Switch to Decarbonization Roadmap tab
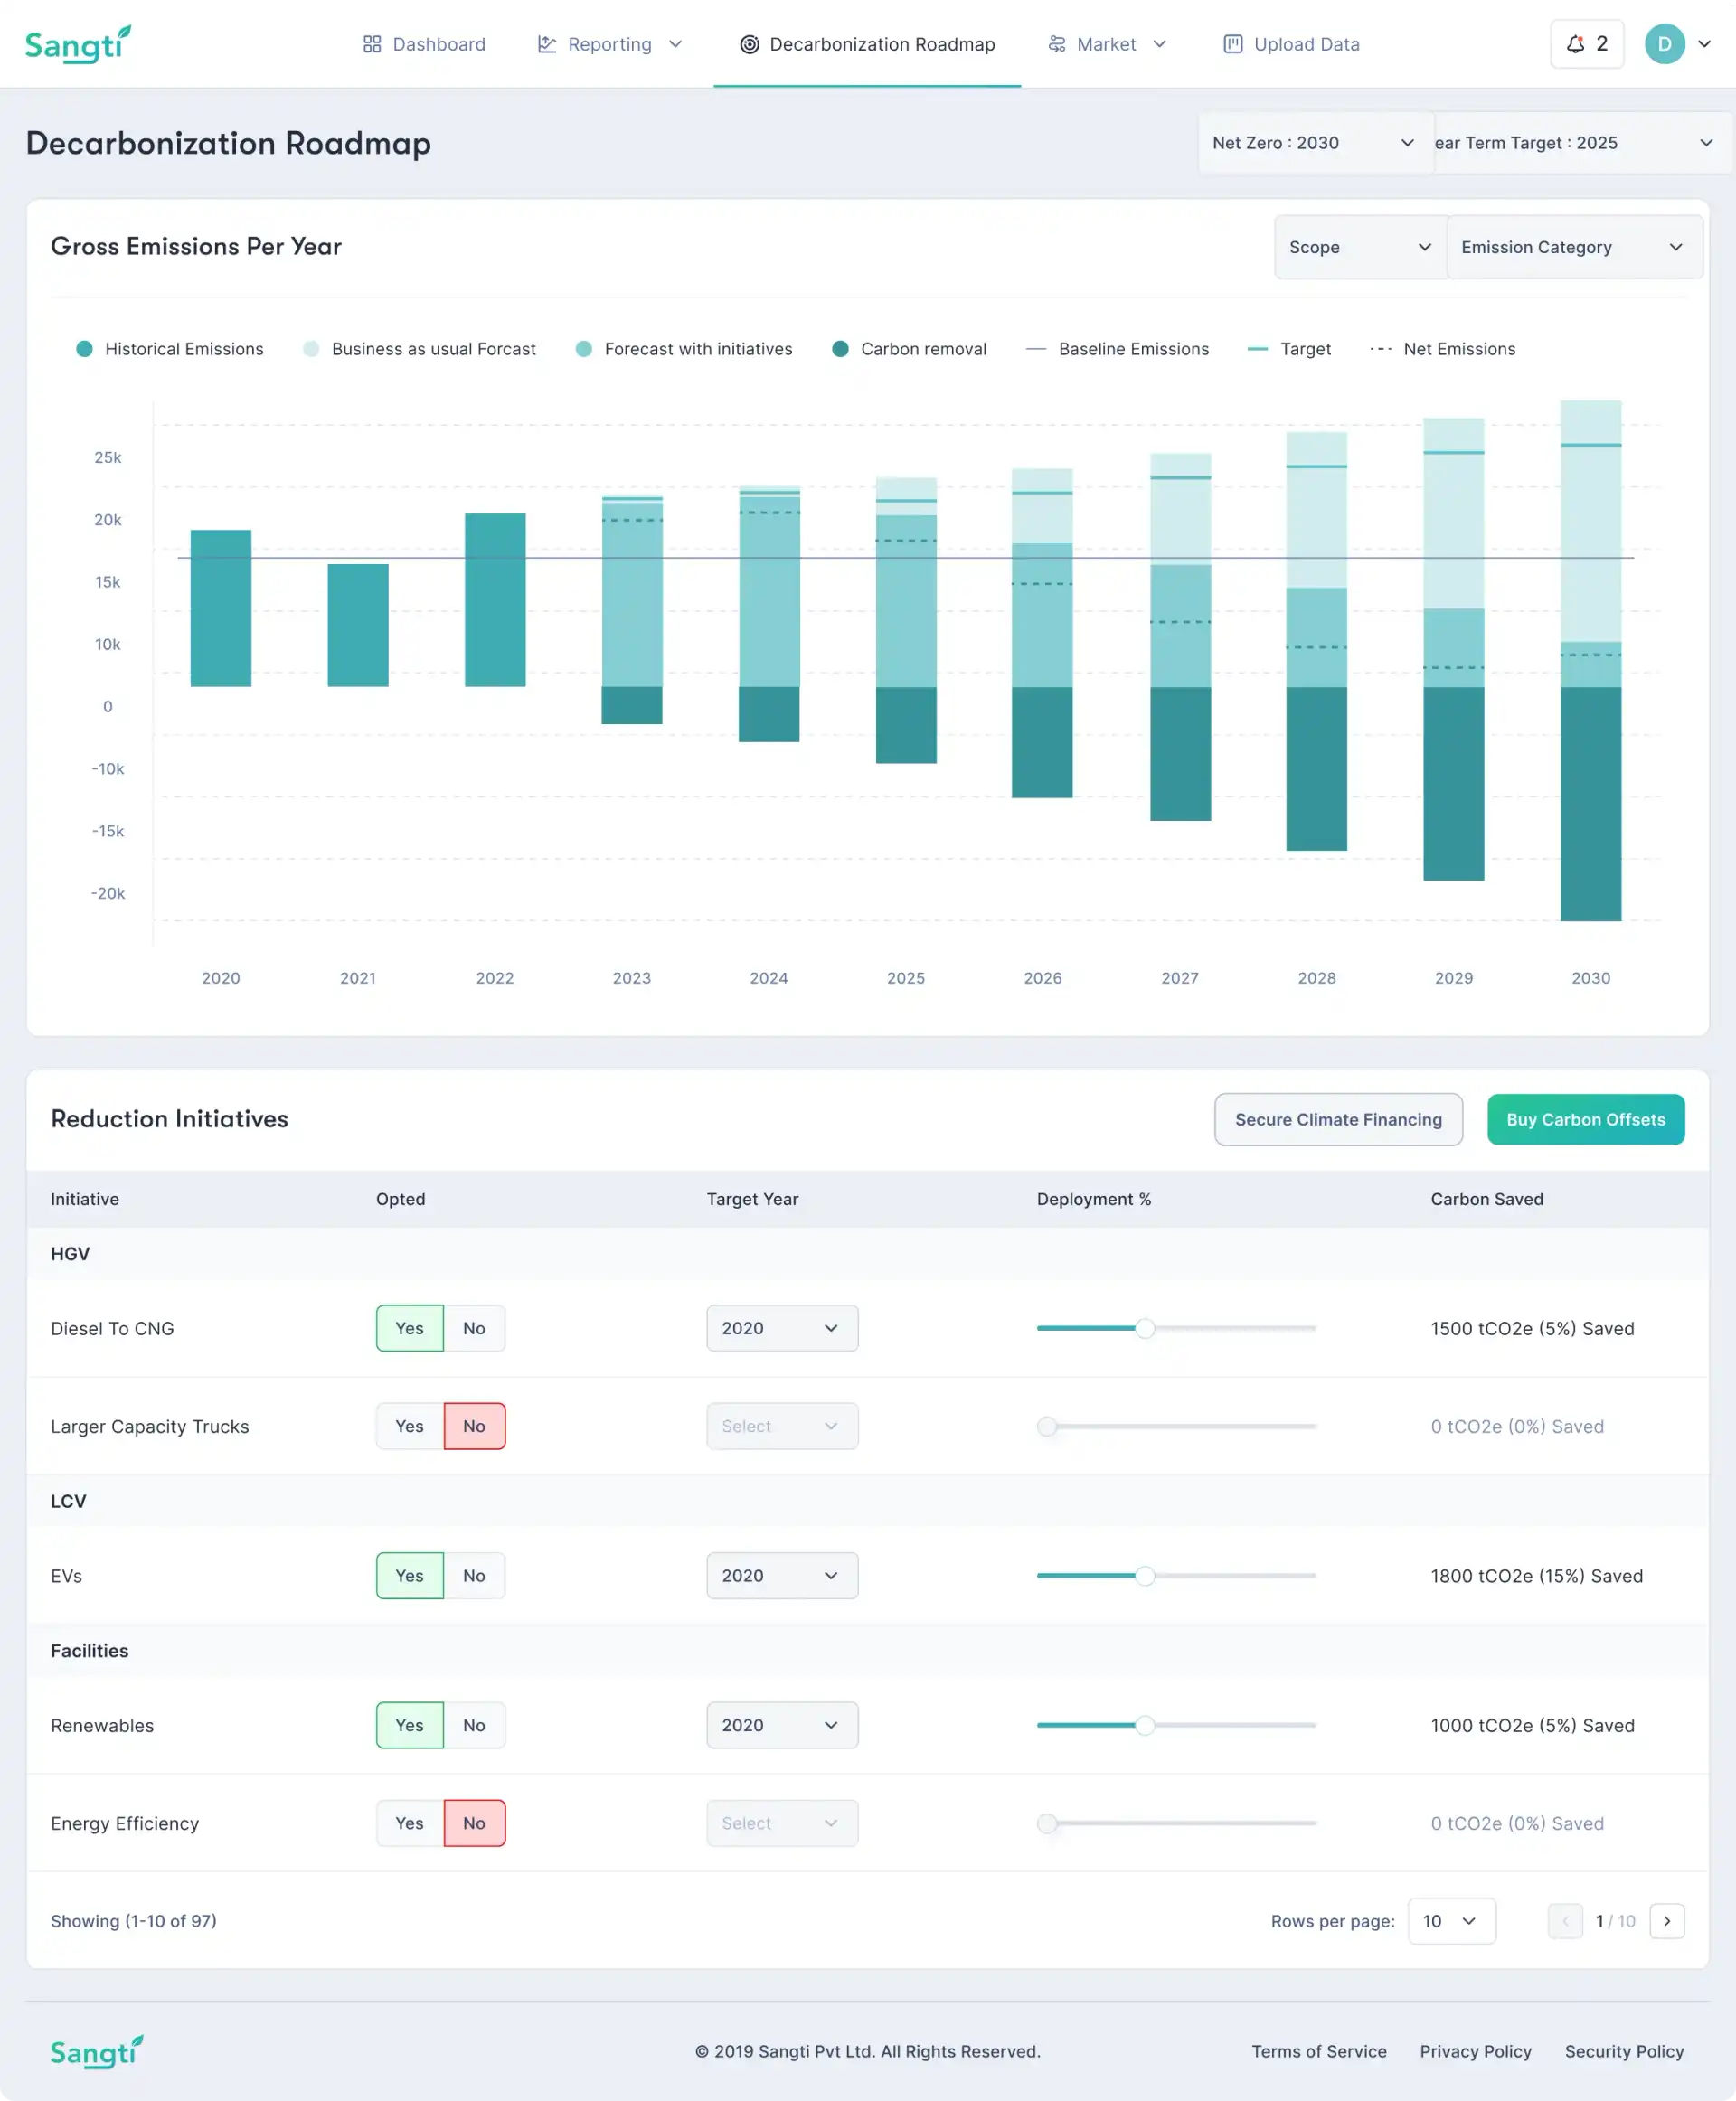The height and width of the screenshot is (2101, 1736). [867, 44]
